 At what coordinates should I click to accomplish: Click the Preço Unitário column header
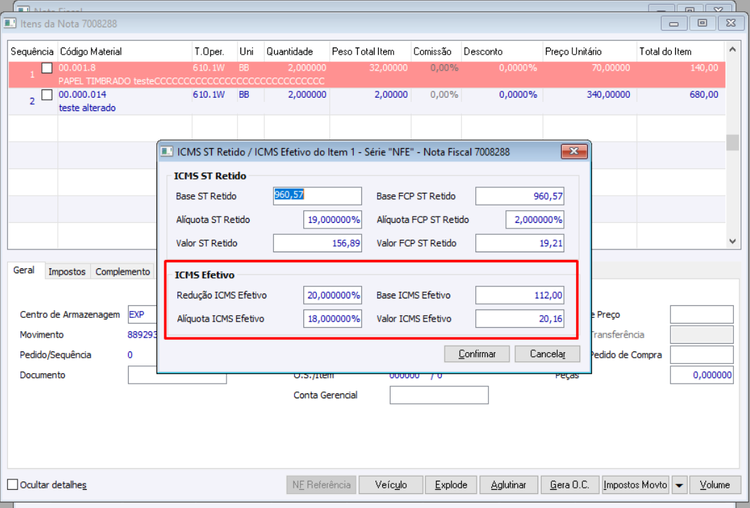(x=589, y=52)
